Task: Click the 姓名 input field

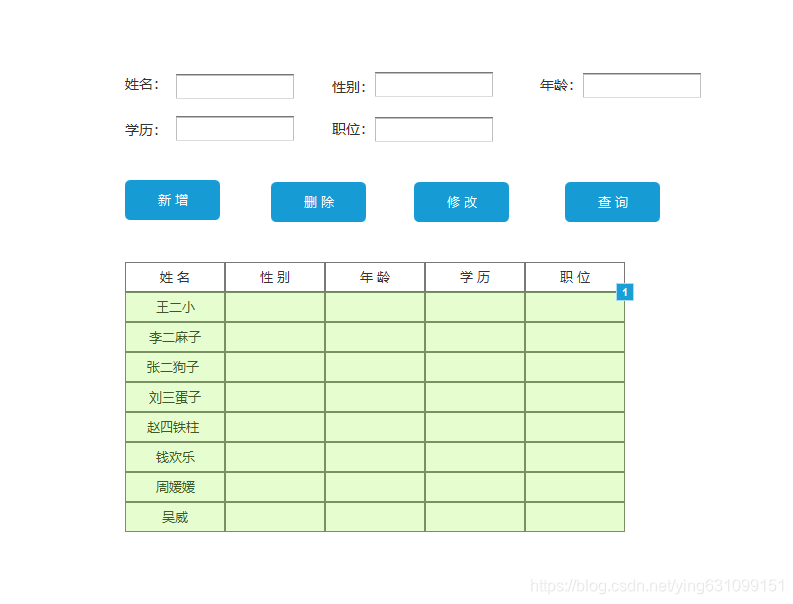Action: click(x=235, y=87)
